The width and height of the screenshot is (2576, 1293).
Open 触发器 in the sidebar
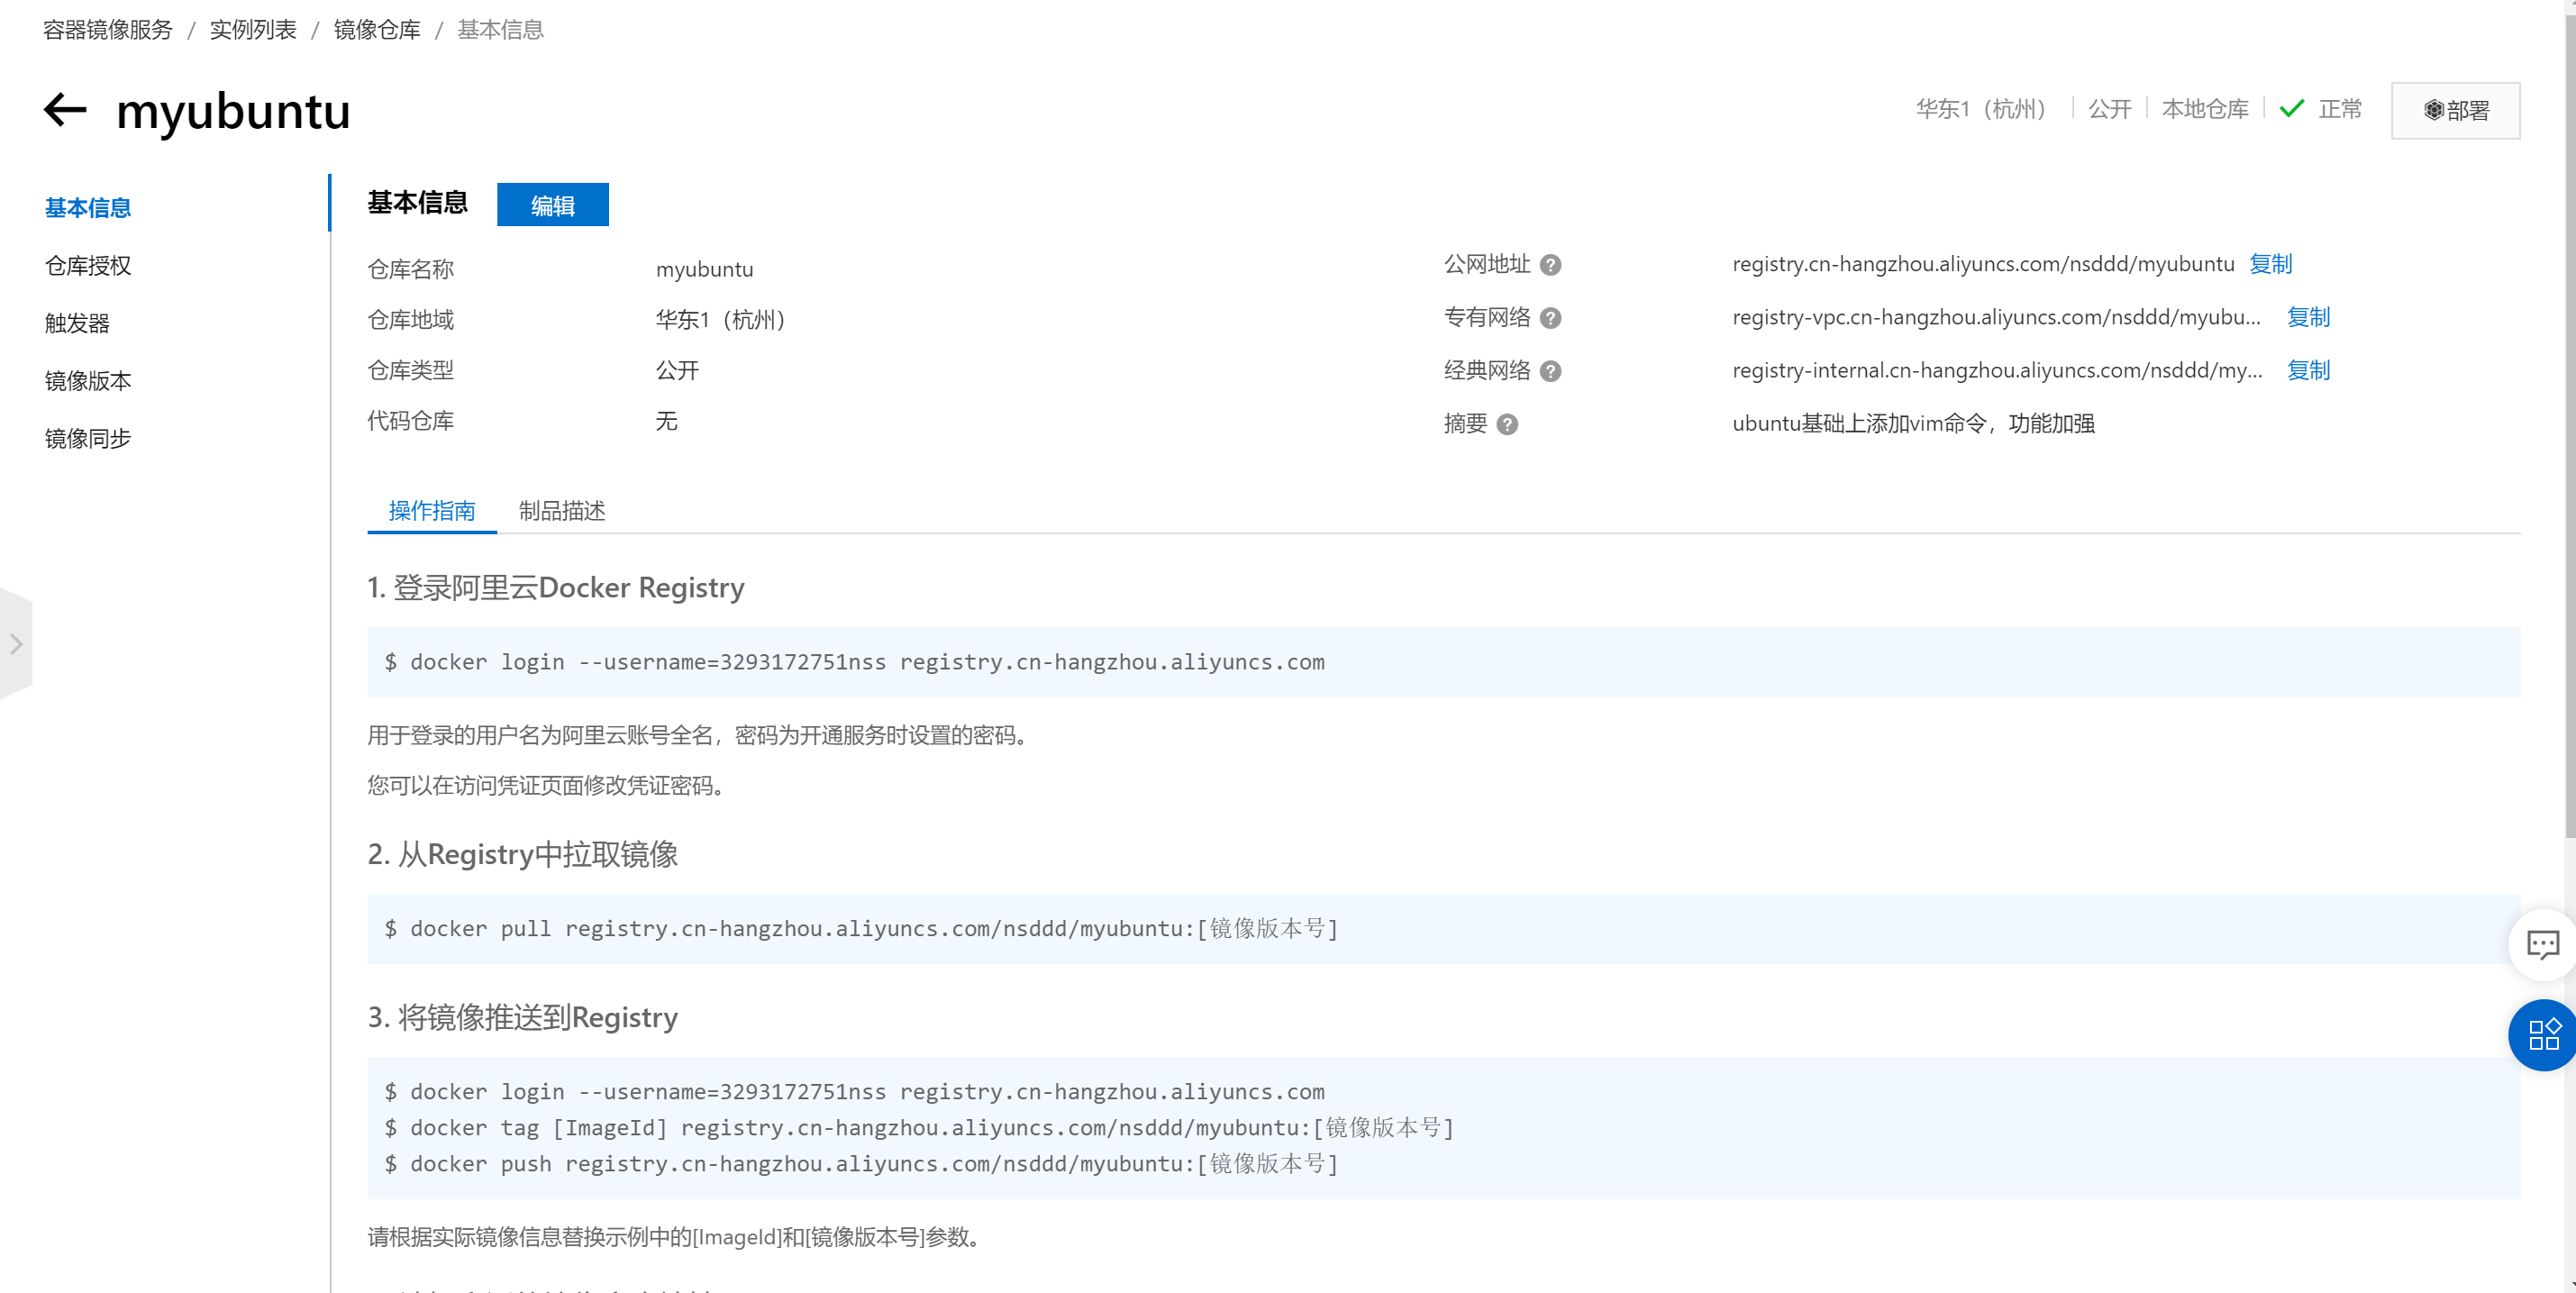[x=77, y=323]
